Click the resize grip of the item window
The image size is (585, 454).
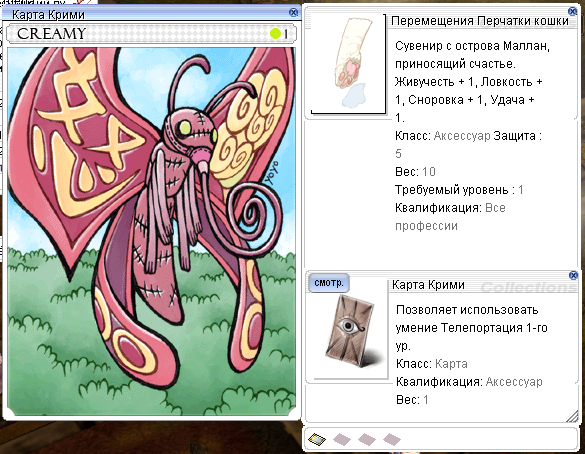[x=572, y=416]
